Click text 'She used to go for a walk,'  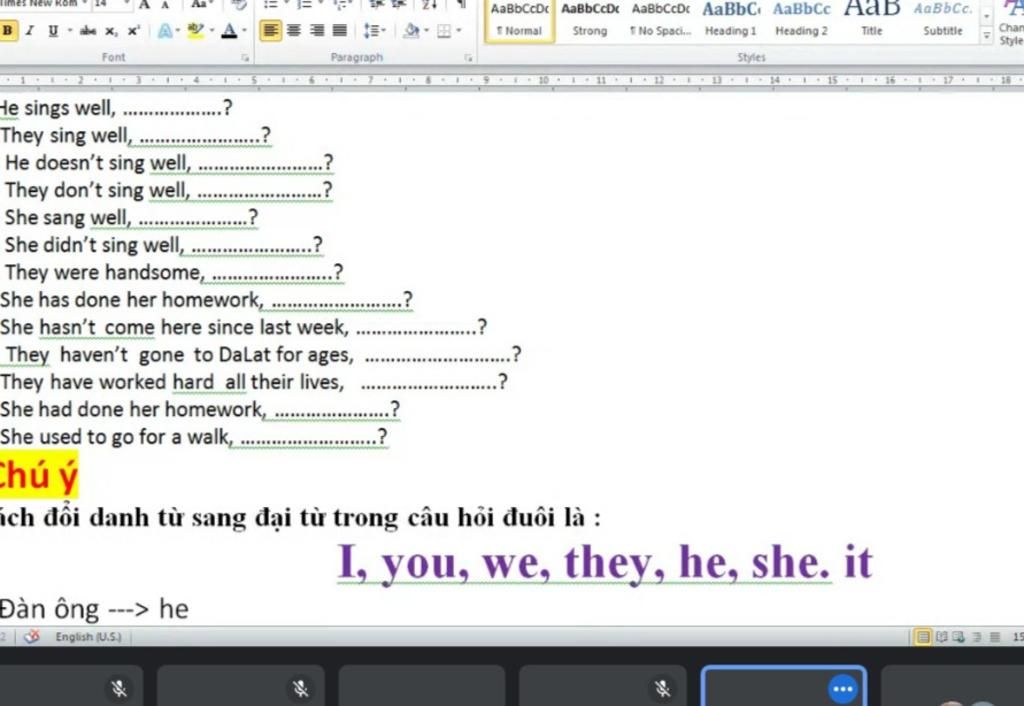pos(117,436)
